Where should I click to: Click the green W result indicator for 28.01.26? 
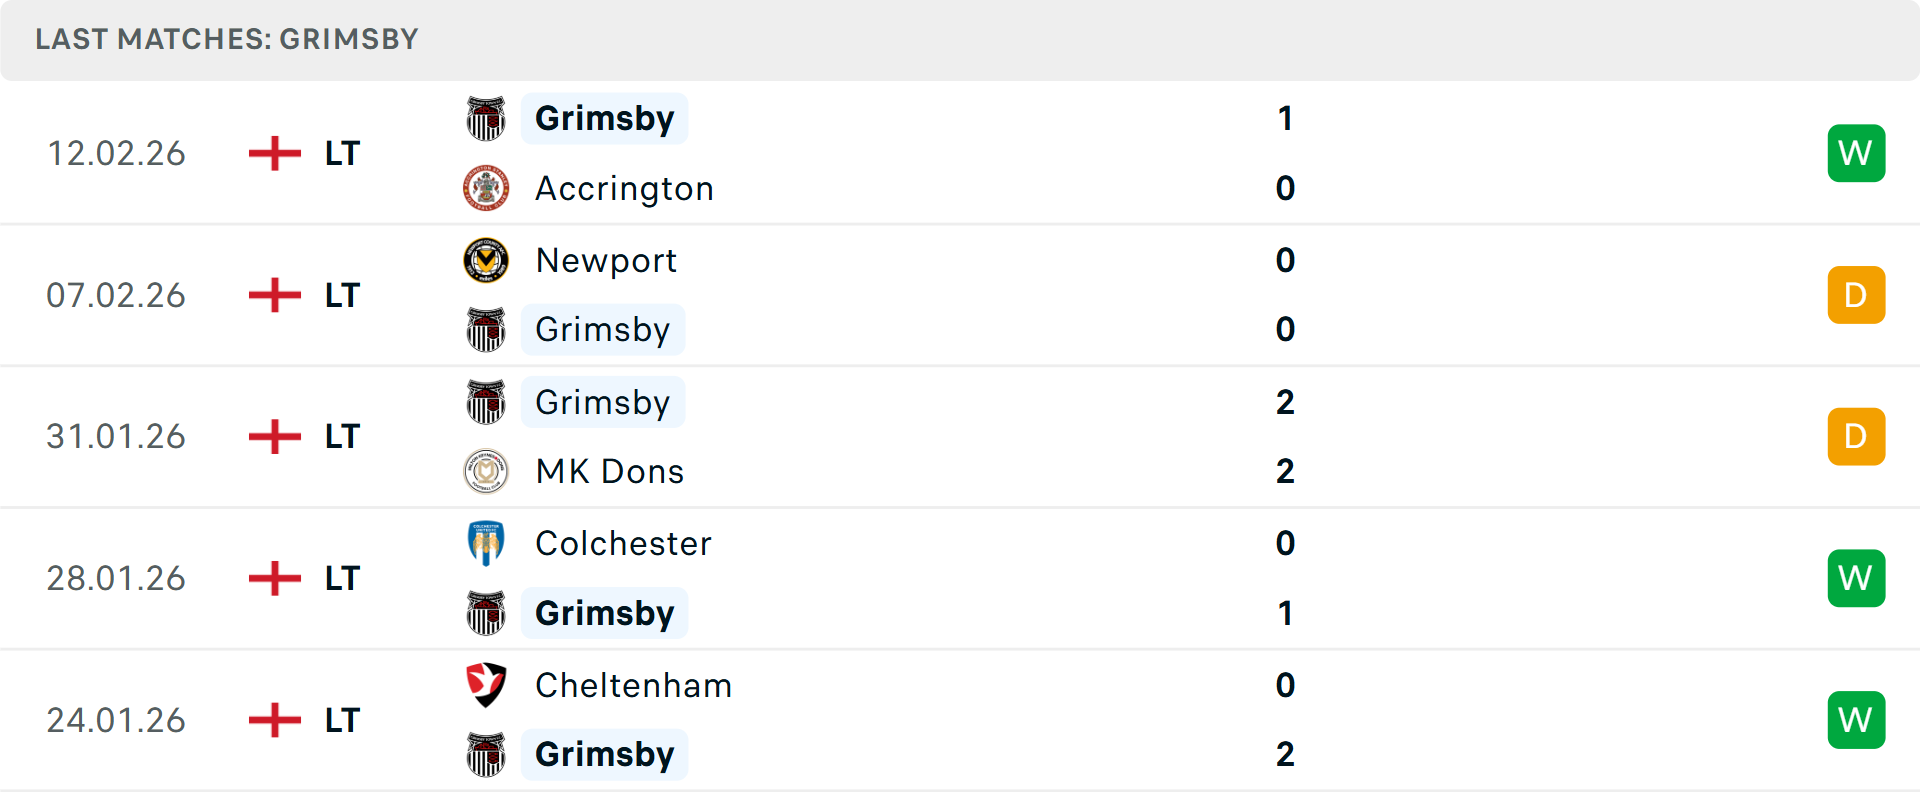point(1856,578)
